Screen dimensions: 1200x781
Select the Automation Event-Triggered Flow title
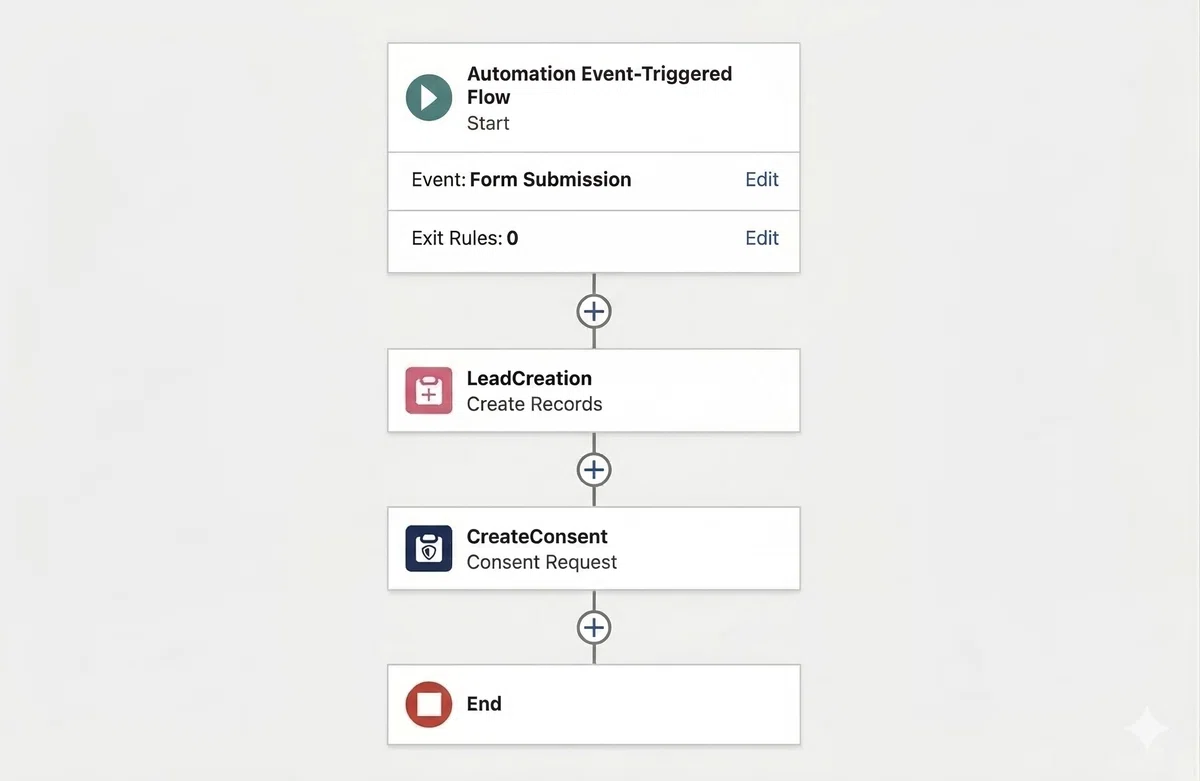(x=599, y=85)
